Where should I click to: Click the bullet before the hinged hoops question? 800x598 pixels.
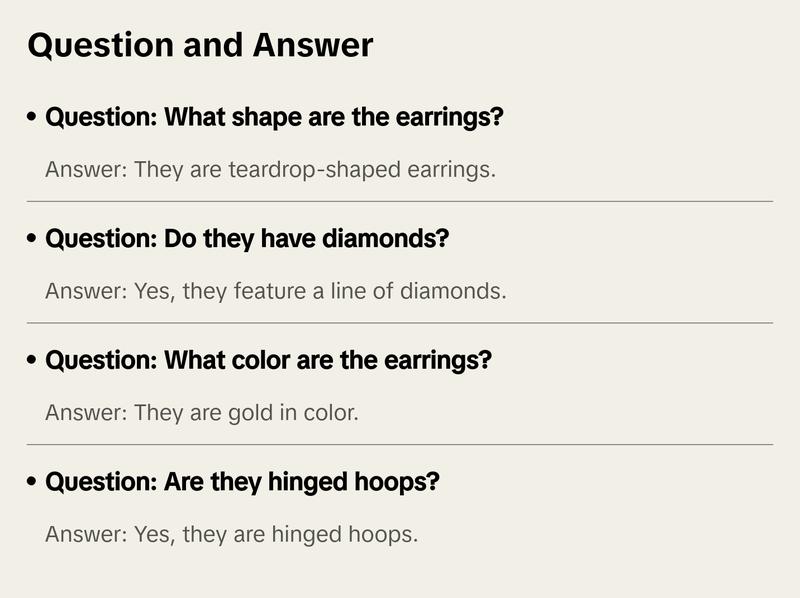(33, 482)
